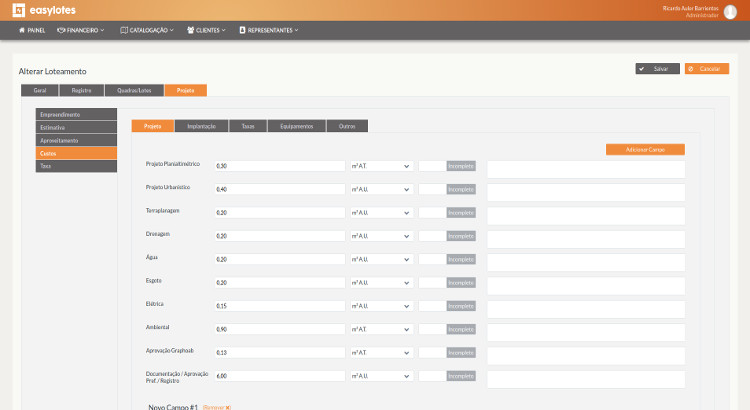Click the checkmark icon on Salvar
The image size is (750, 410).
click(x=641, y=69)
